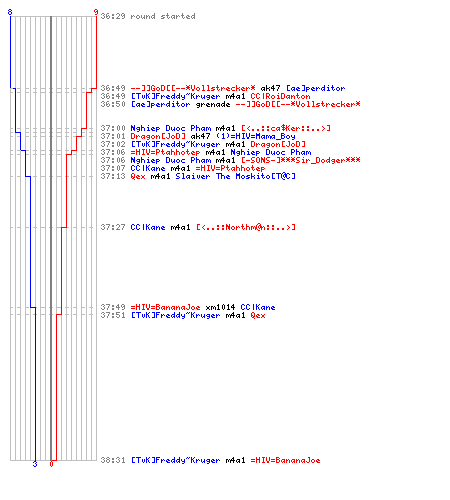Select (1)=HIV=Mama_Boy victim name
This screenshot has height=500, width=450.
point(256,136)
